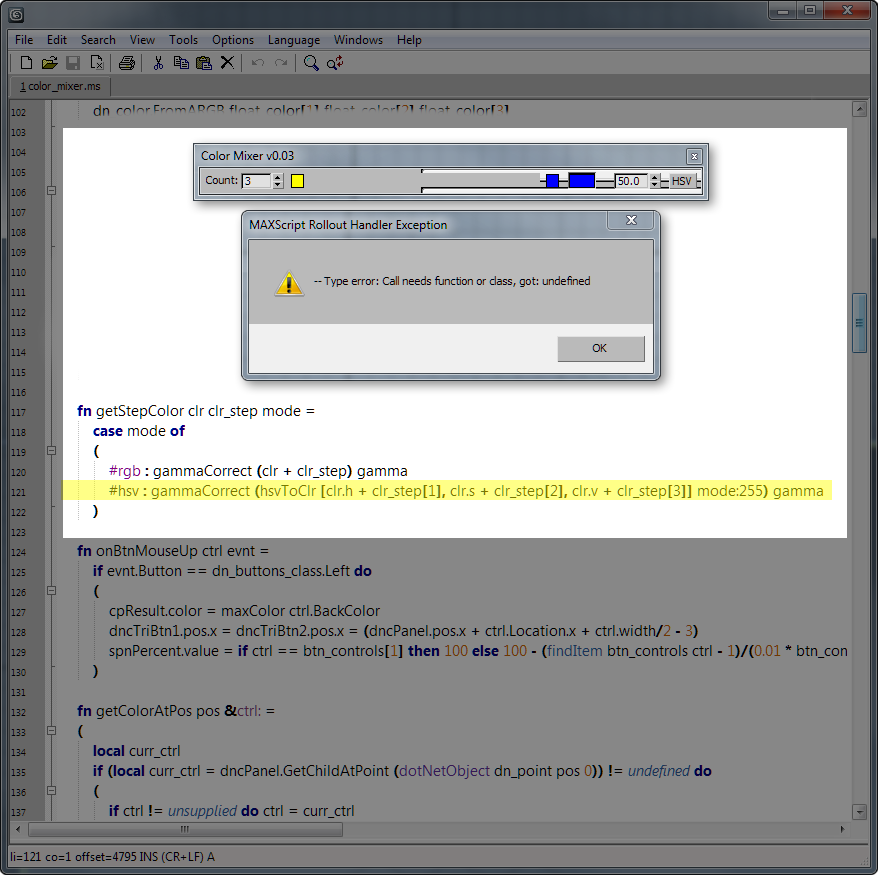Click the Cut scissors icon
Image resolution: width=878 pixels, height=875 pixels.
tap(158, 63)
